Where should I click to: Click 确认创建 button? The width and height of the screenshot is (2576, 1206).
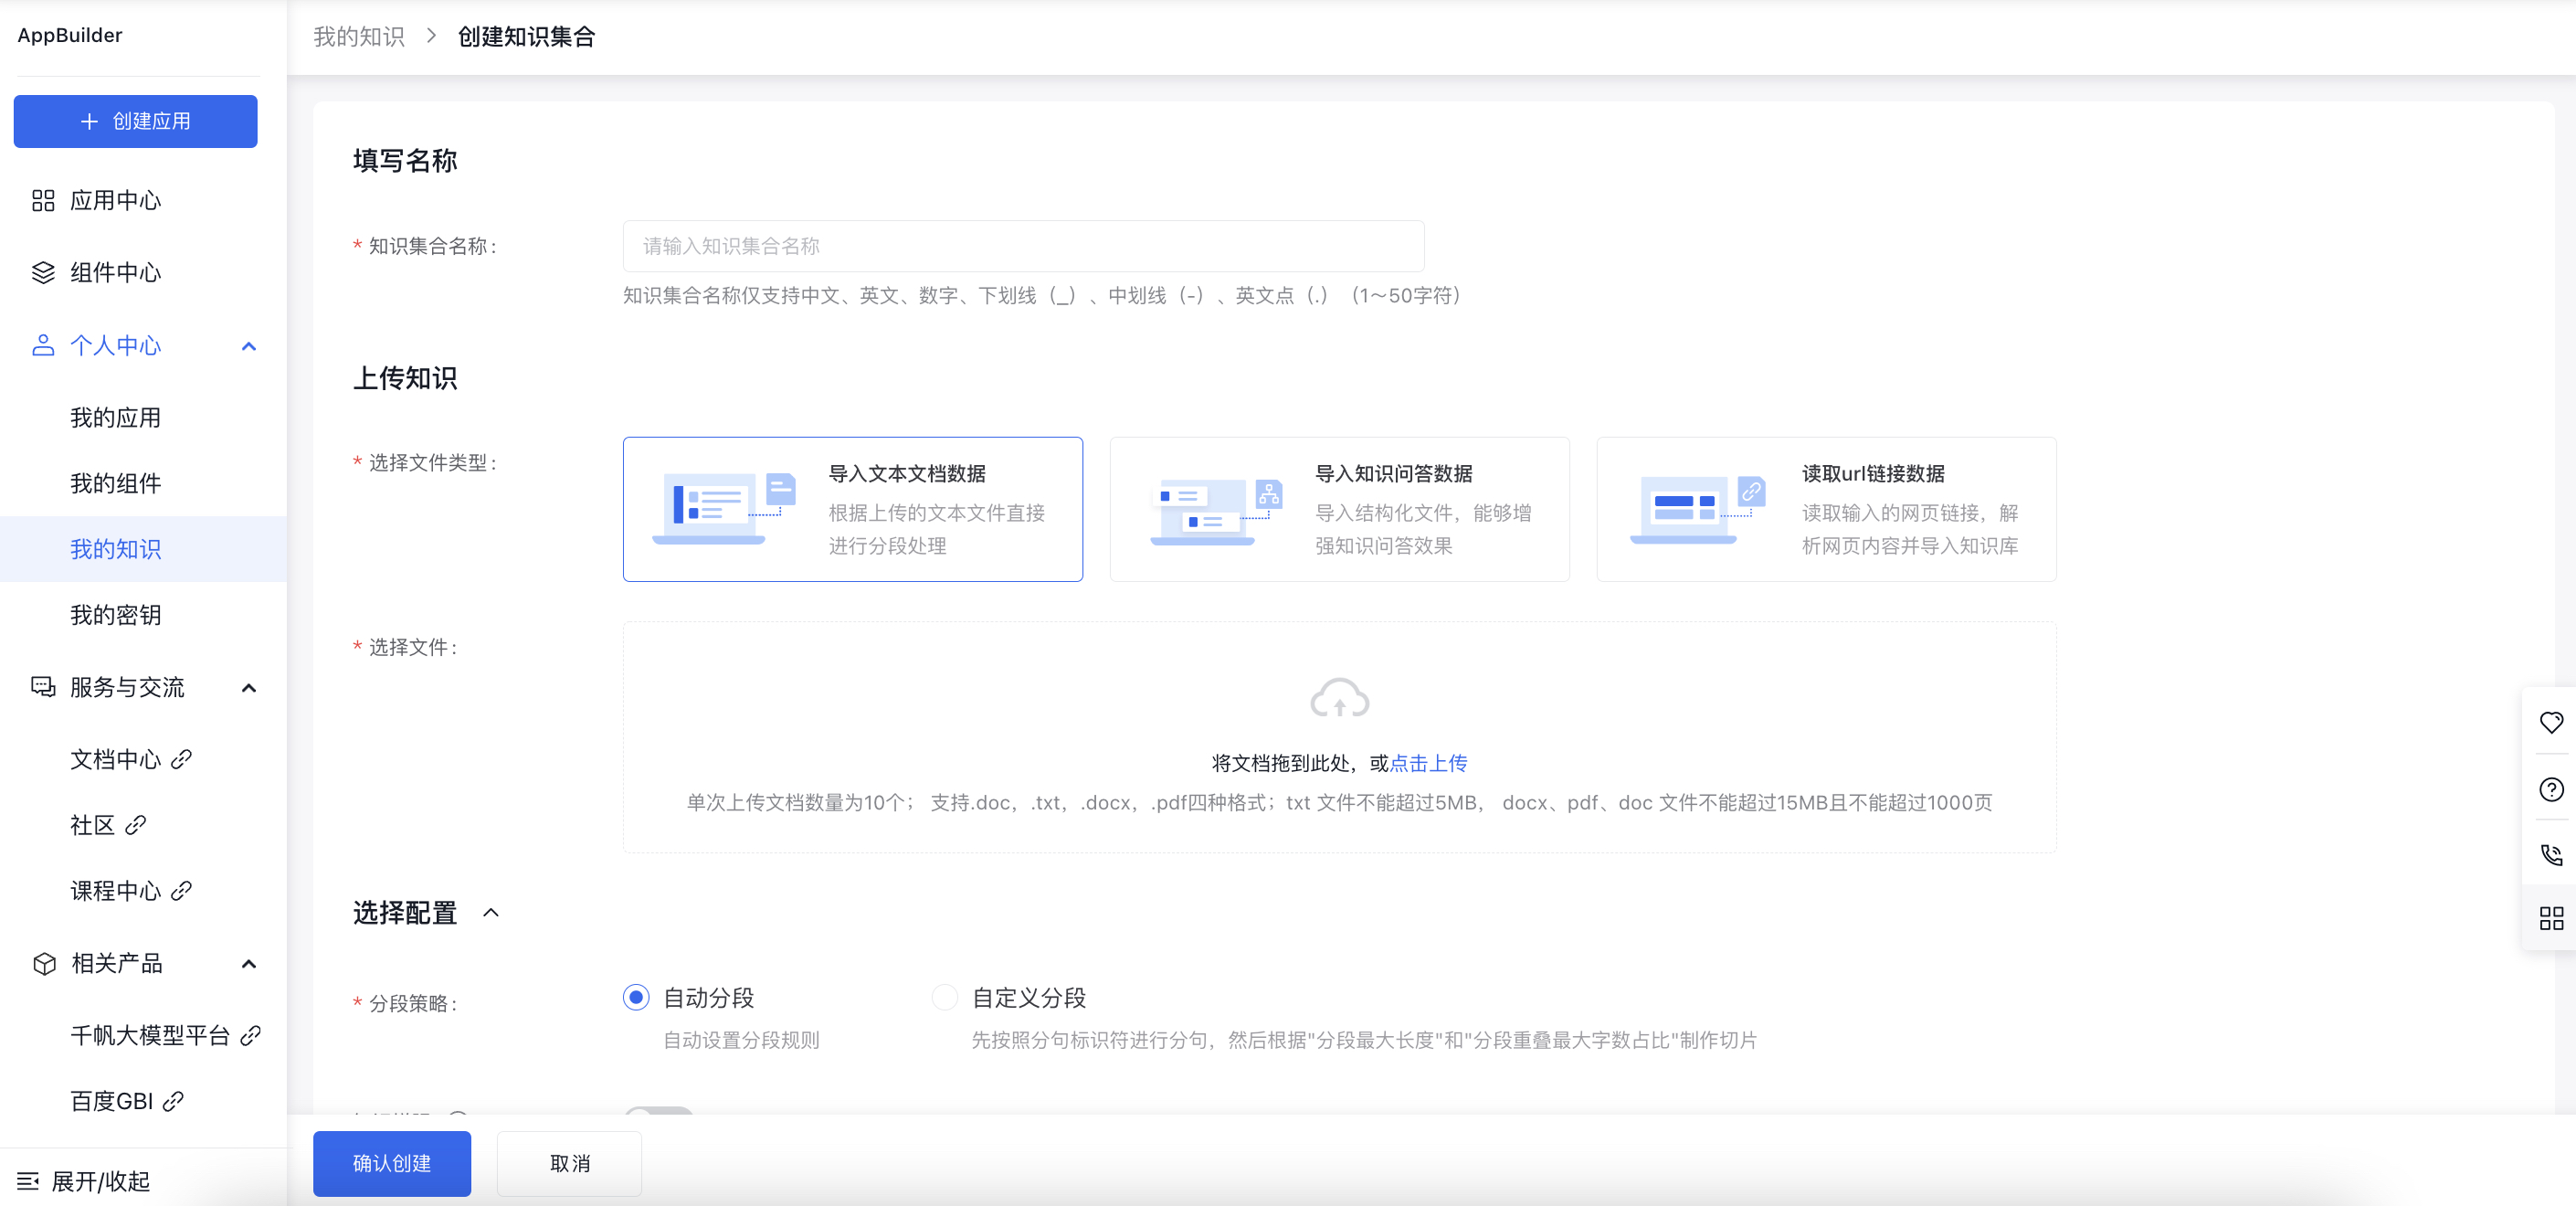(x=391, y=1164)
